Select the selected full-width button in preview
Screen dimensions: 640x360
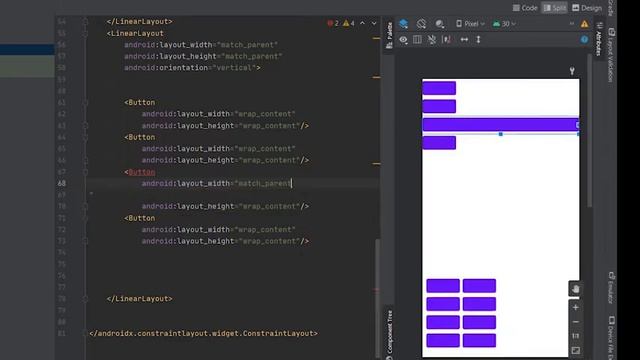(x=500, y=124)
